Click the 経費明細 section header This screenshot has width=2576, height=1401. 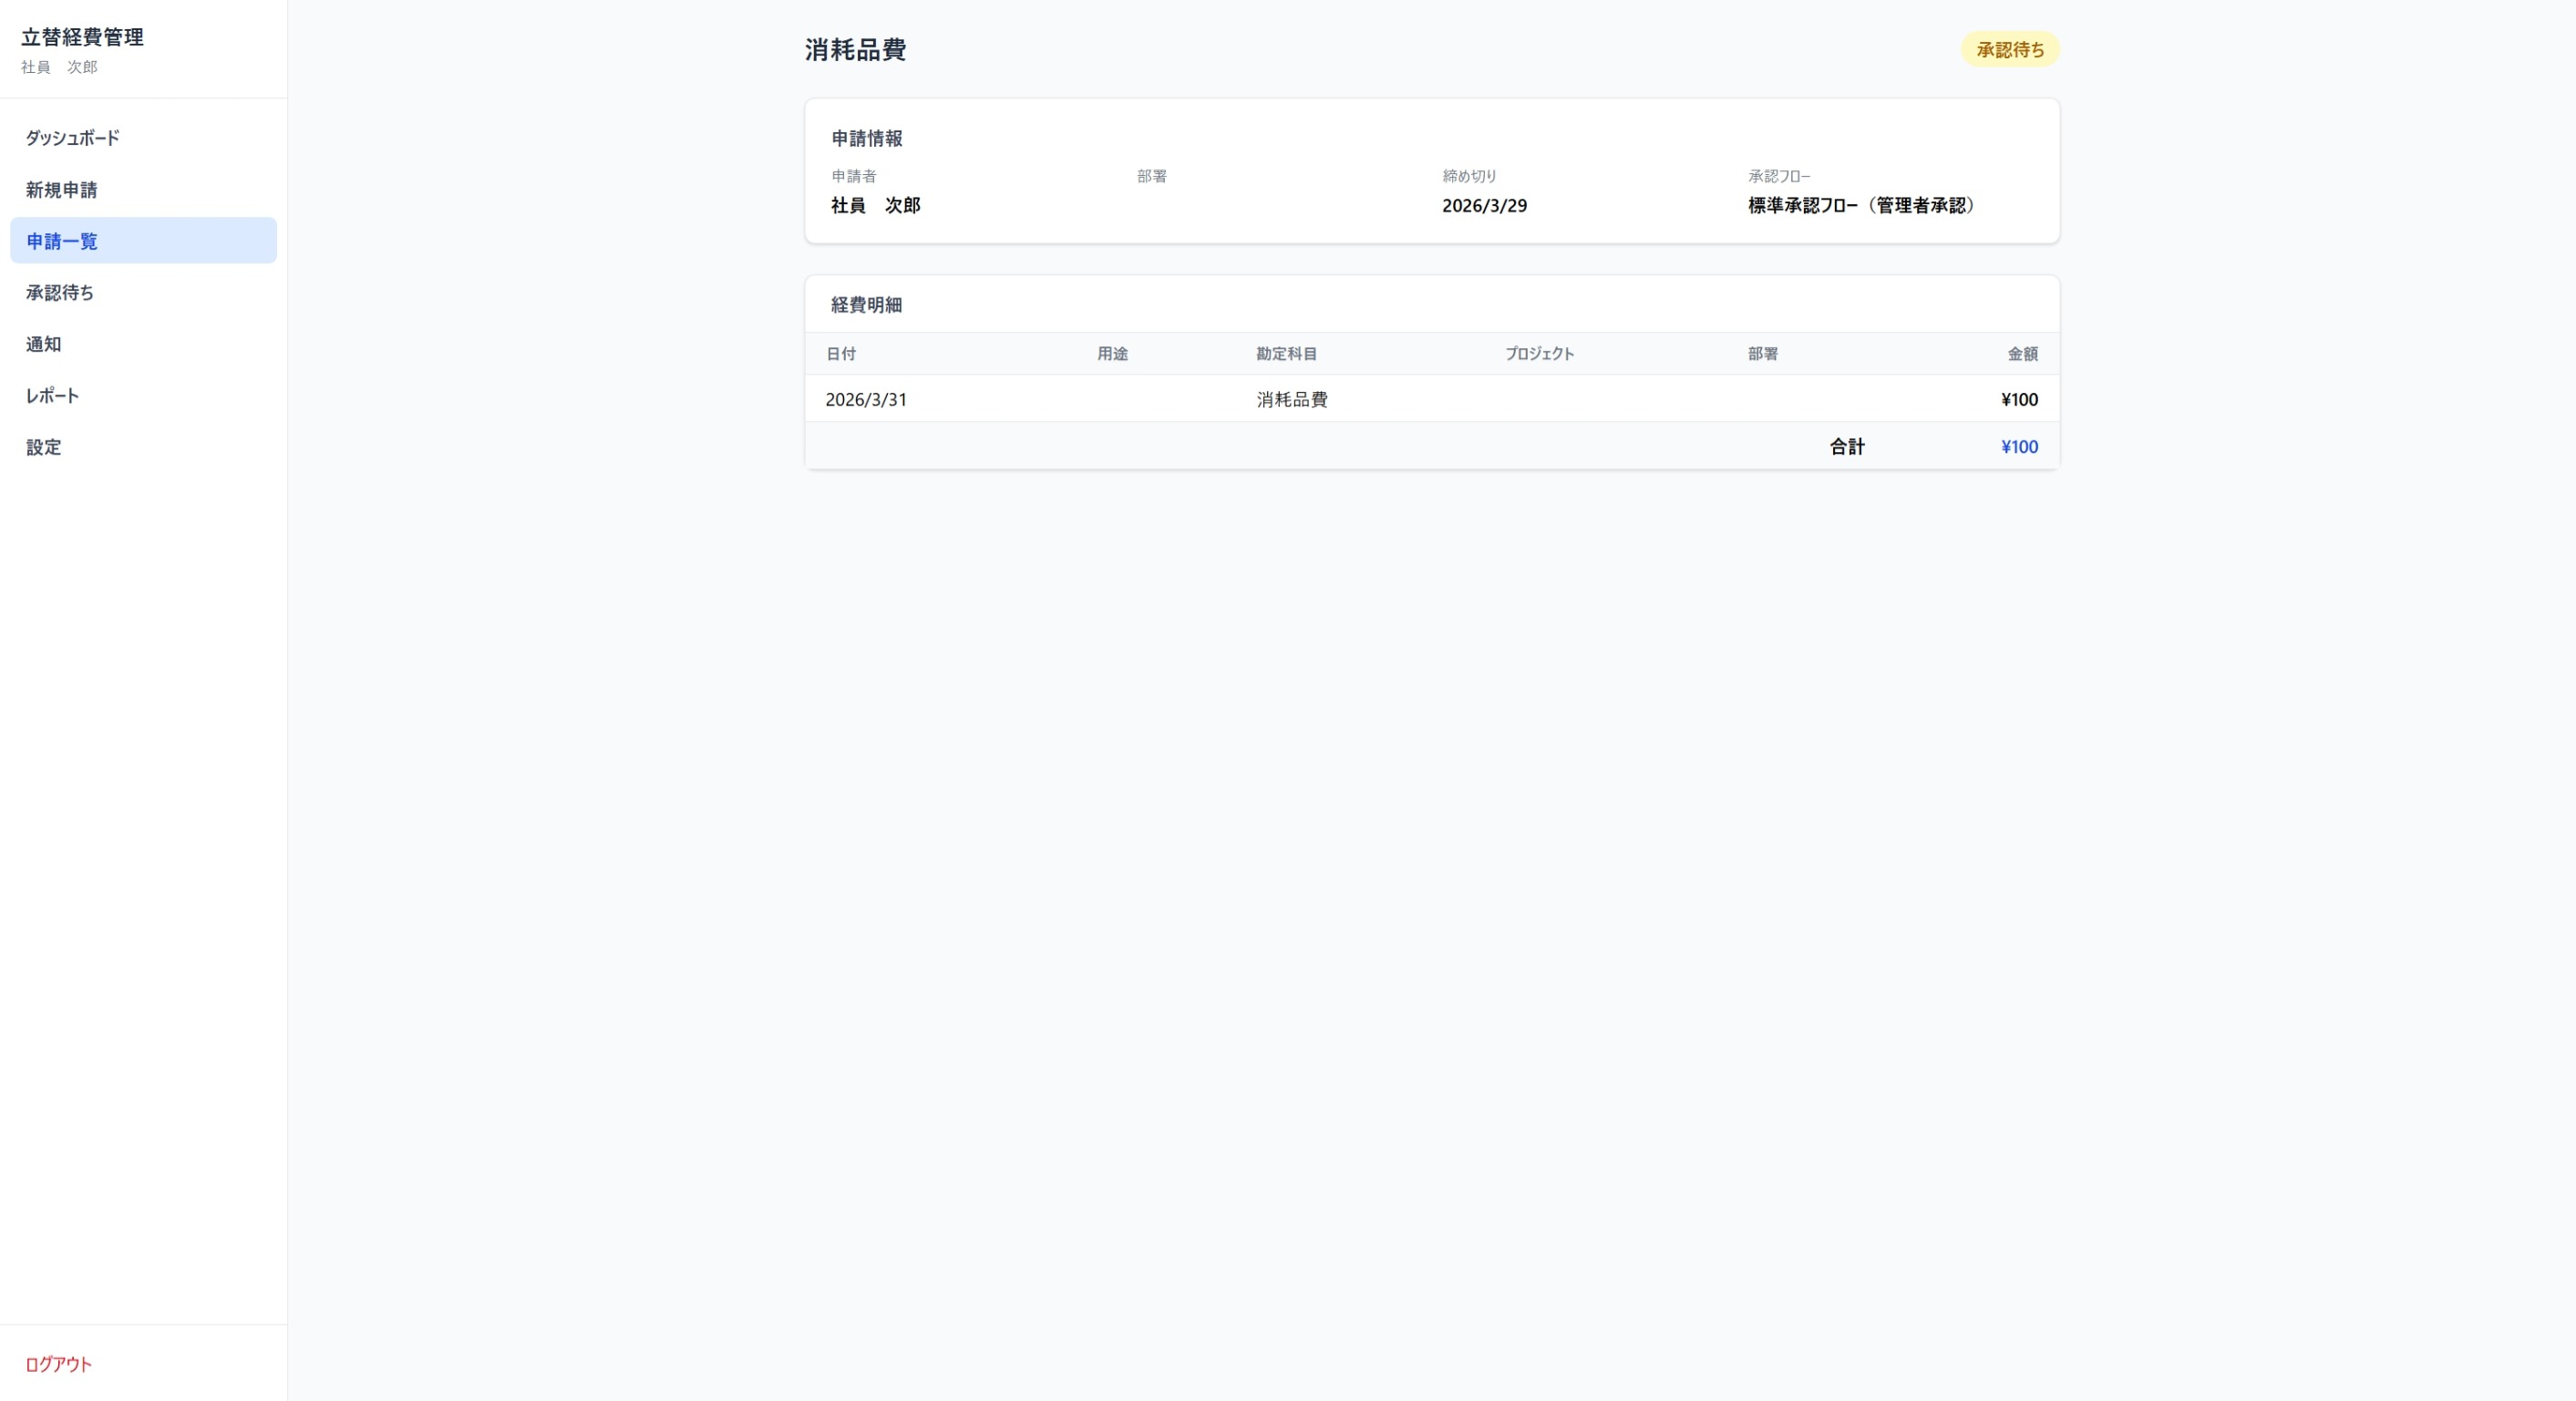coord(865,305)
